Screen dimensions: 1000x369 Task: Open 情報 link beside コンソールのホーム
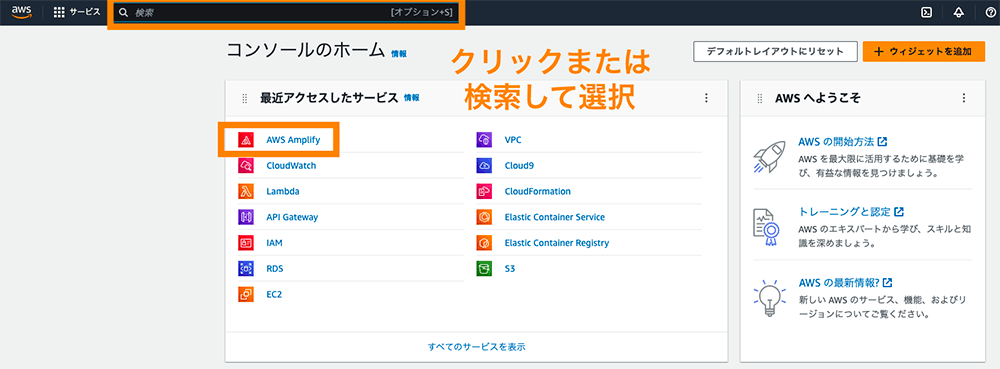coord(399,54)
